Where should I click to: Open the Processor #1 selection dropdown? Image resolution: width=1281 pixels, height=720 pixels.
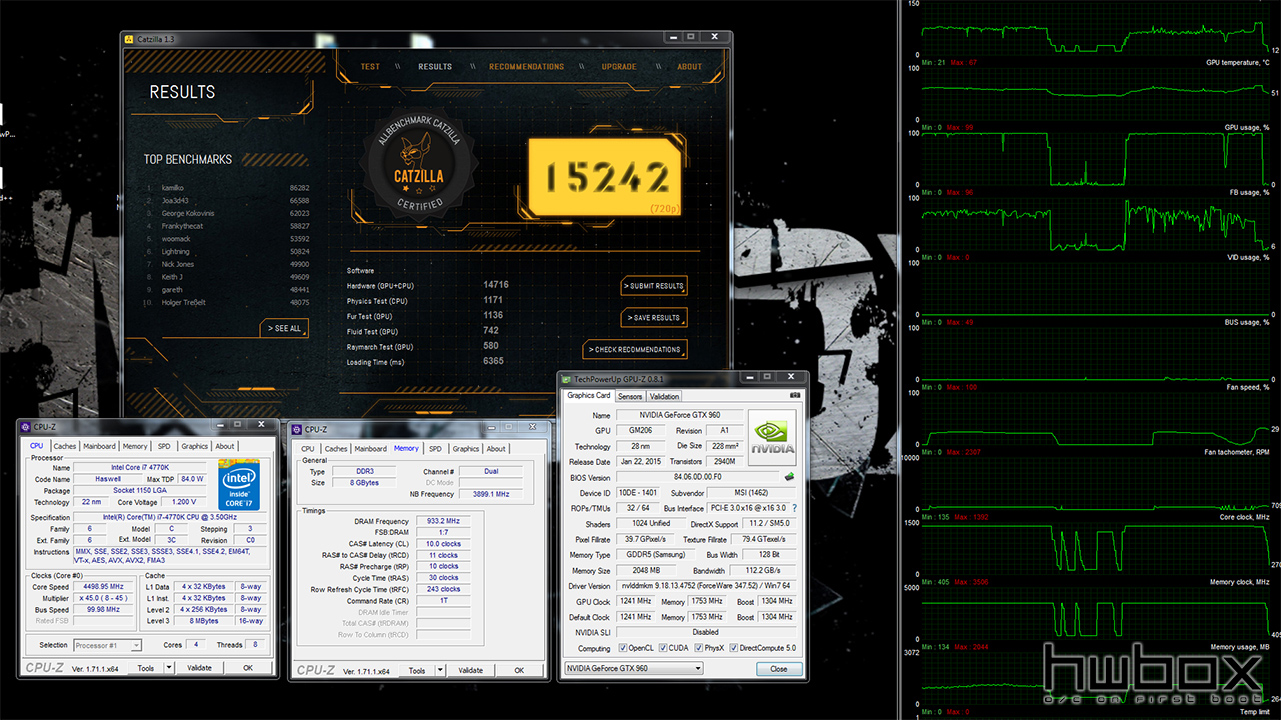coord(107,645)
